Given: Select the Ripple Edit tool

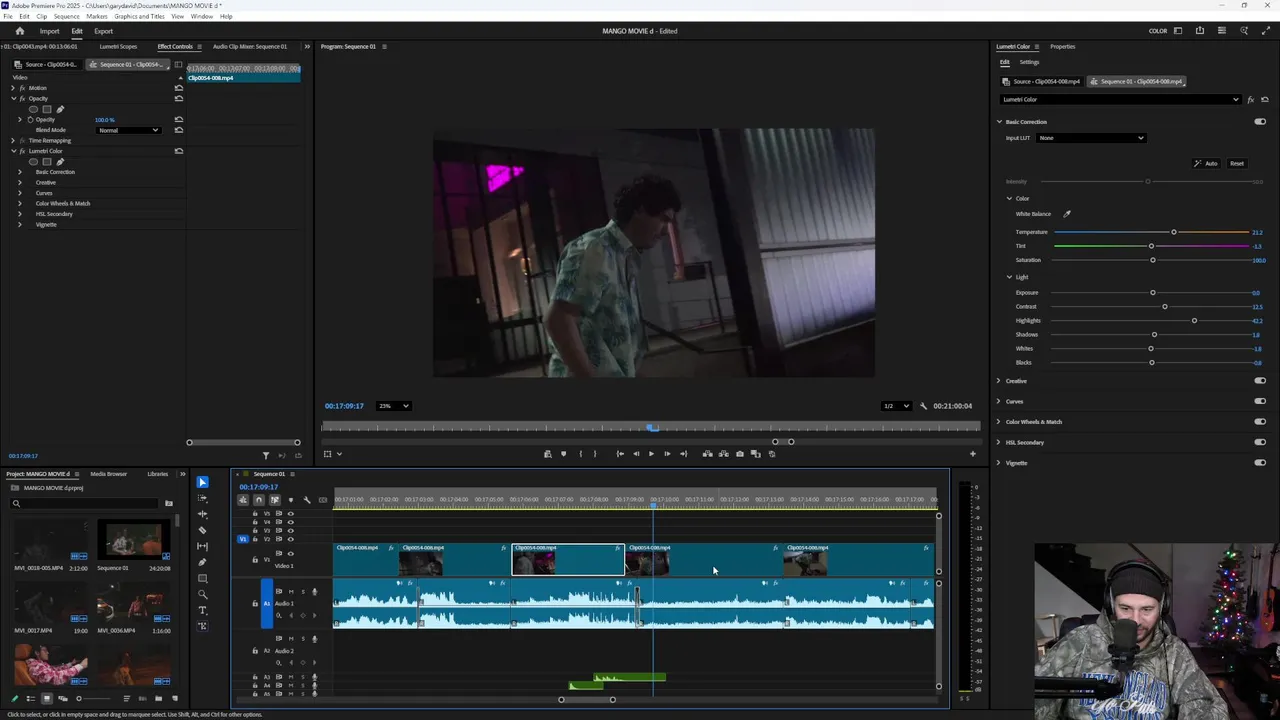Looking at the screenshot, I should click(x=203, y=514).
